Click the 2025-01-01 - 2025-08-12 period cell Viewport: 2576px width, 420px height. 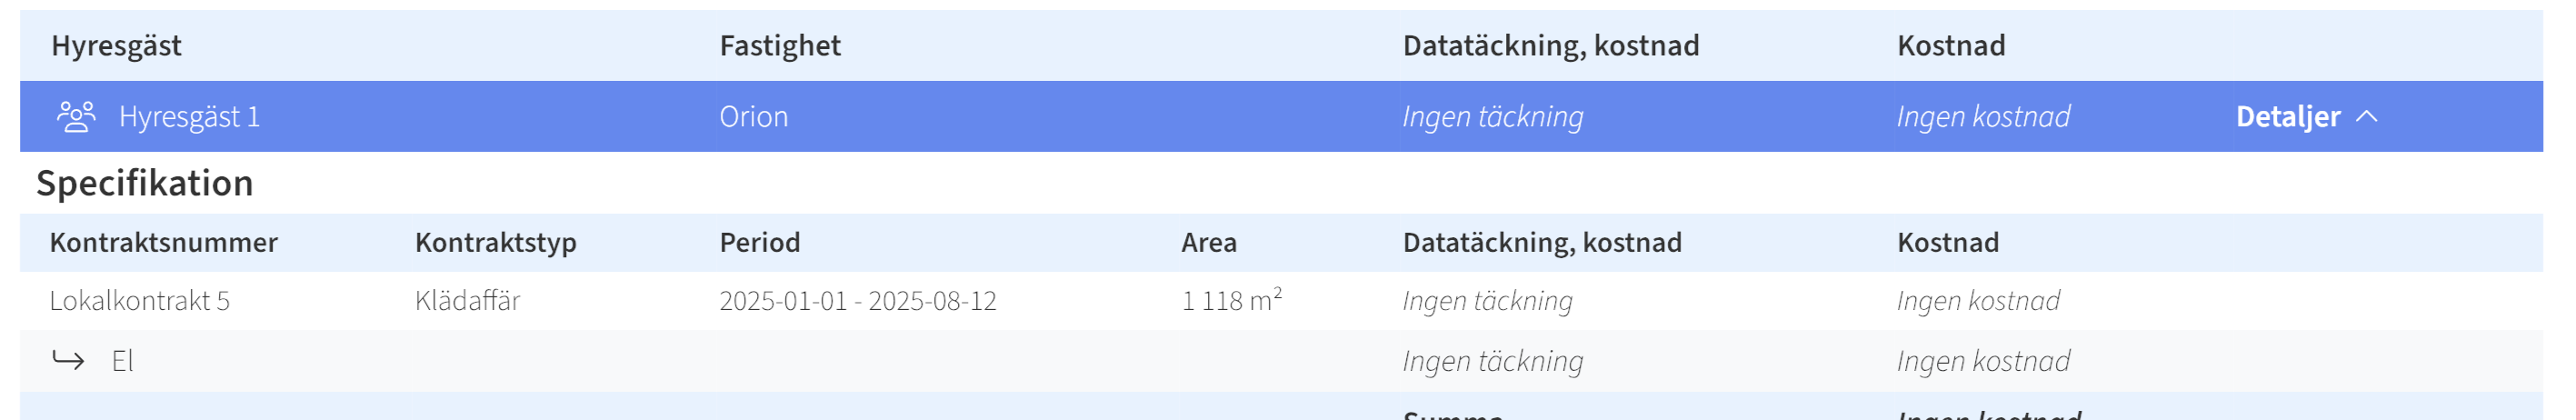pyautogui.click(x=858, y=301)
